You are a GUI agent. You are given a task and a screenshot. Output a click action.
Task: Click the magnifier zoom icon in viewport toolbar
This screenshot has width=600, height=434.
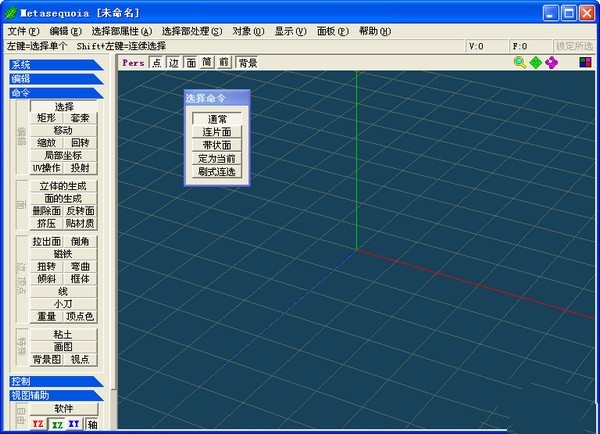tap(519, 62)
